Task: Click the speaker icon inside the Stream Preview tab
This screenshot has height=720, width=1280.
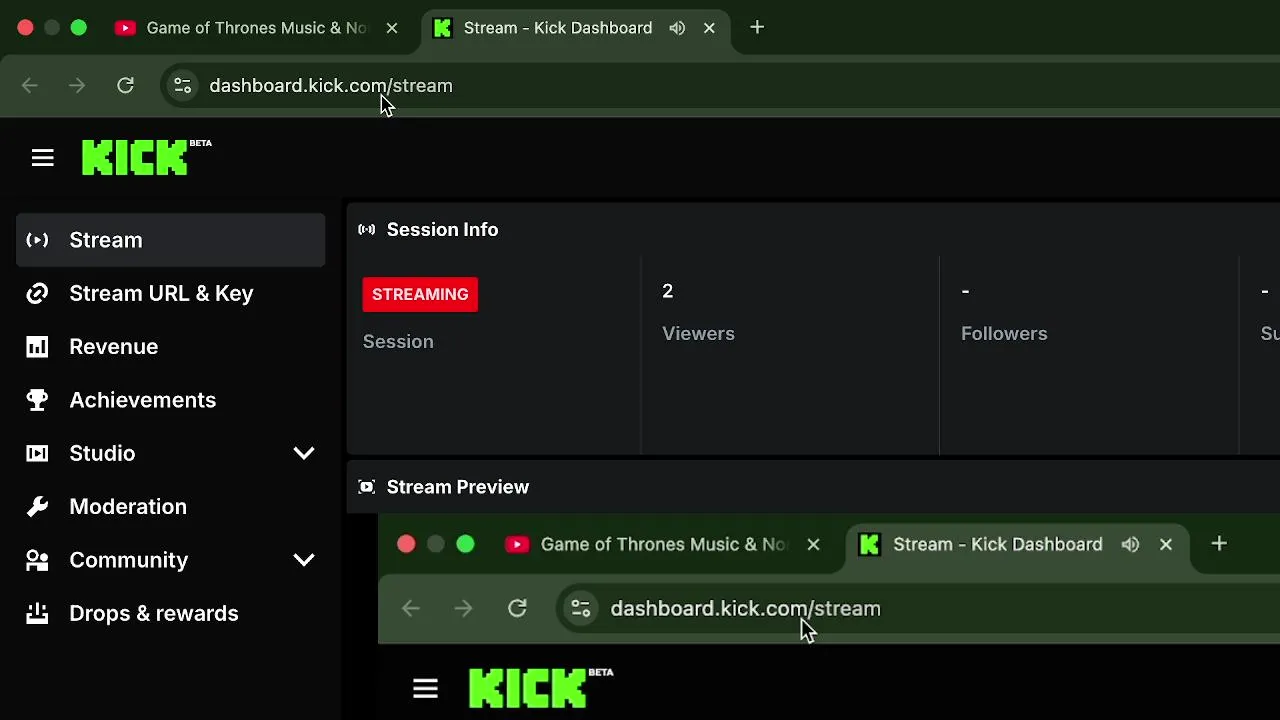Action: coord(1130,544)
